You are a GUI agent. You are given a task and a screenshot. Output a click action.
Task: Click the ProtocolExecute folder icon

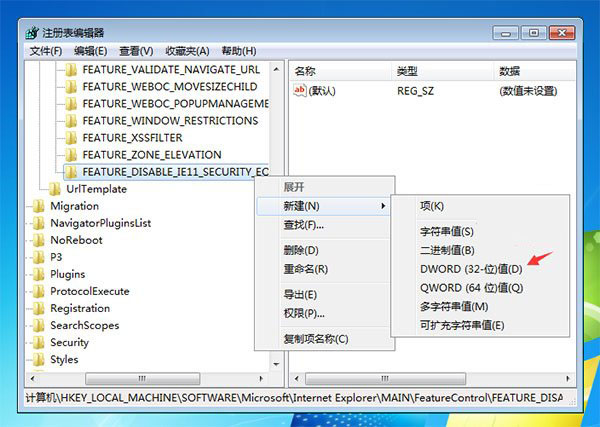coord(39,291)
